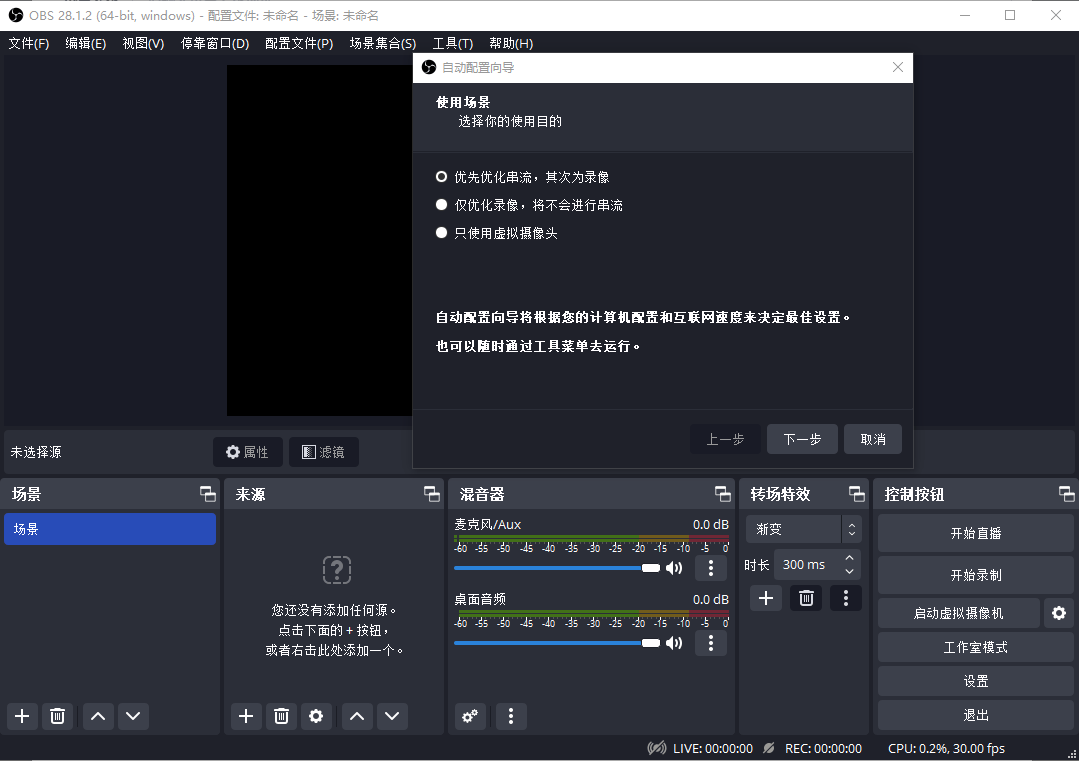Viewport: 1079px width, 761px height.
Task: Click 属性 button below preview
Action: point(248,452)
